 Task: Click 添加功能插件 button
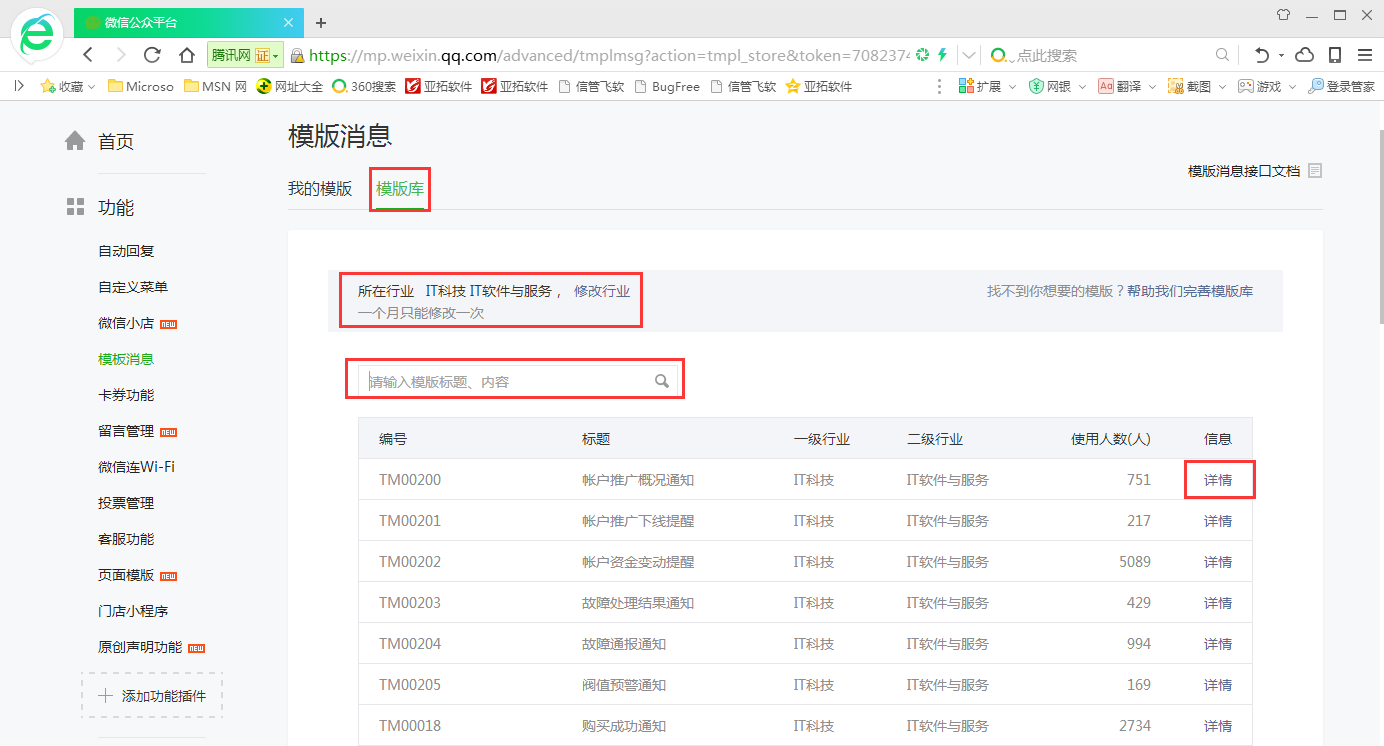point(152,696)
